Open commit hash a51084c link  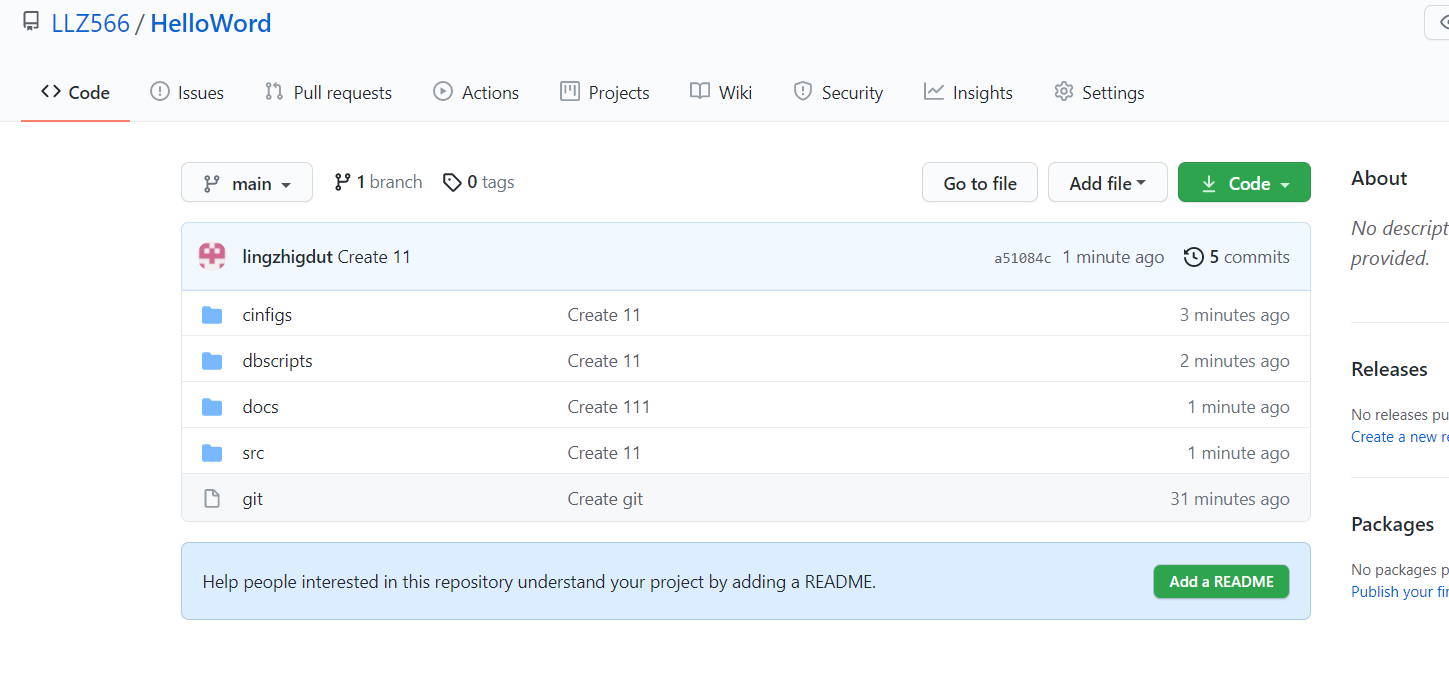point(1022,258)
